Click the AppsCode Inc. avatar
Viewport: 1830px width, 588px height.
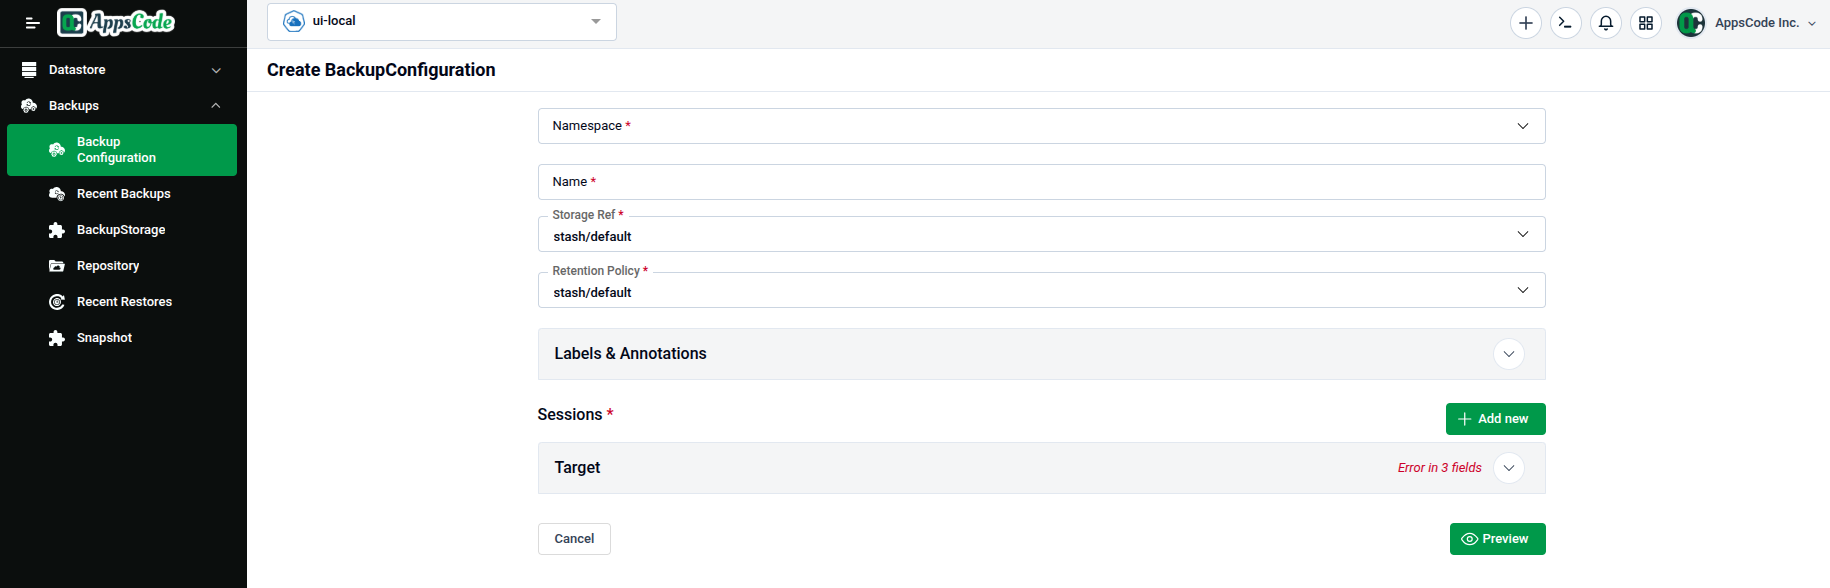1691,23
